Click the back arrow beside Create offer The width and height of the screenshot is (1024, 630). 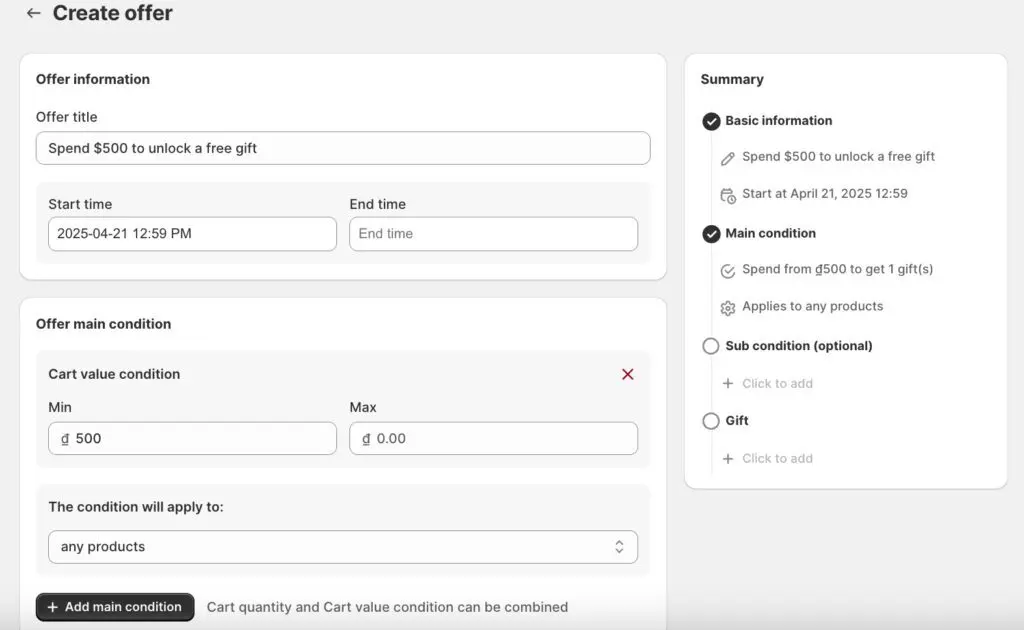pos(33,14)
